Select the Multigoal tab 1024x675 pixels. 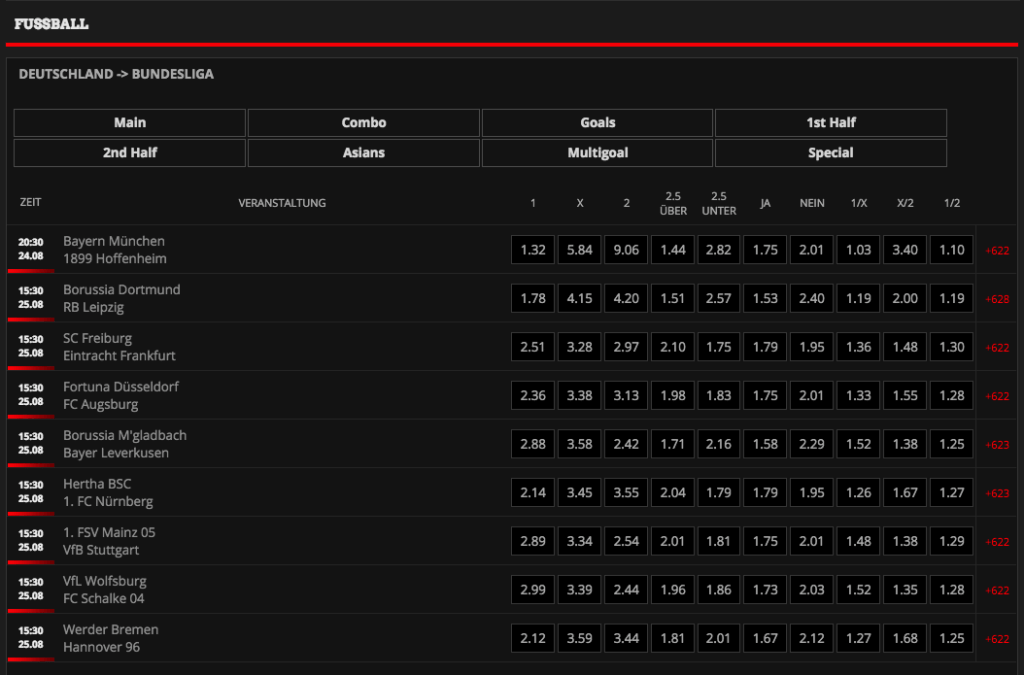(597, 153)
